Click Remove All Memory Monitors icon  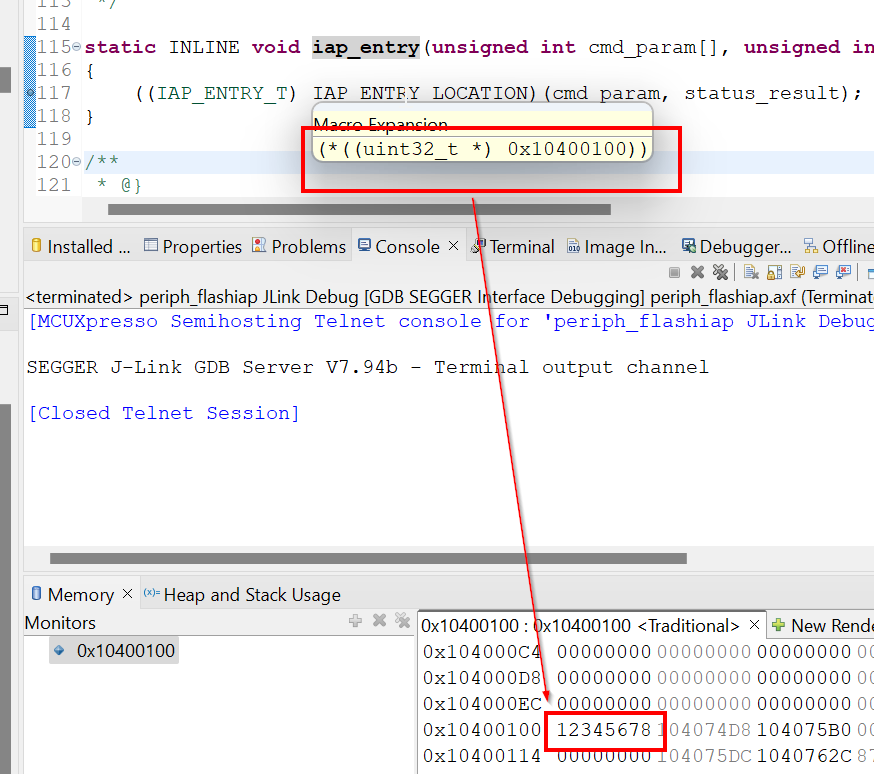coord(402,620)
